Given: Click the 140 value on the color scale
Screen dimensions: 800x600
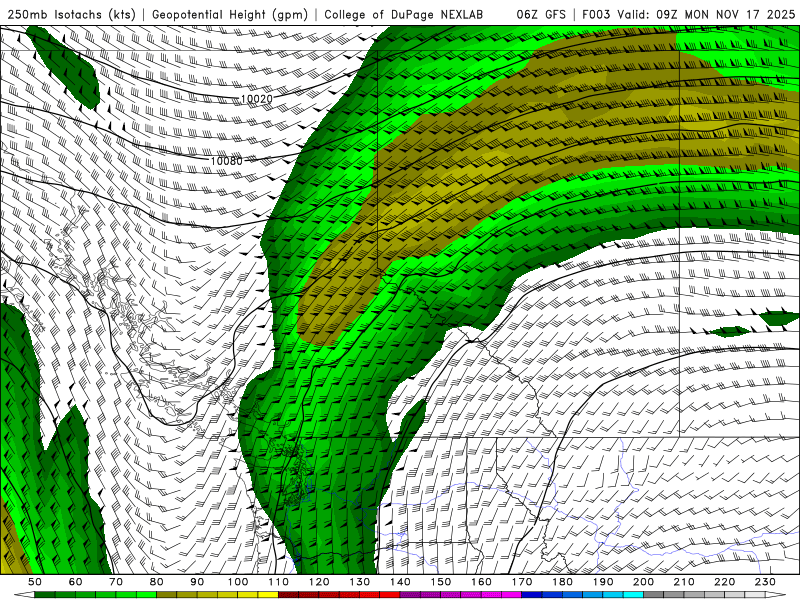Looking at the screenshot, I should pyautogui.click(x=400, y=582).
